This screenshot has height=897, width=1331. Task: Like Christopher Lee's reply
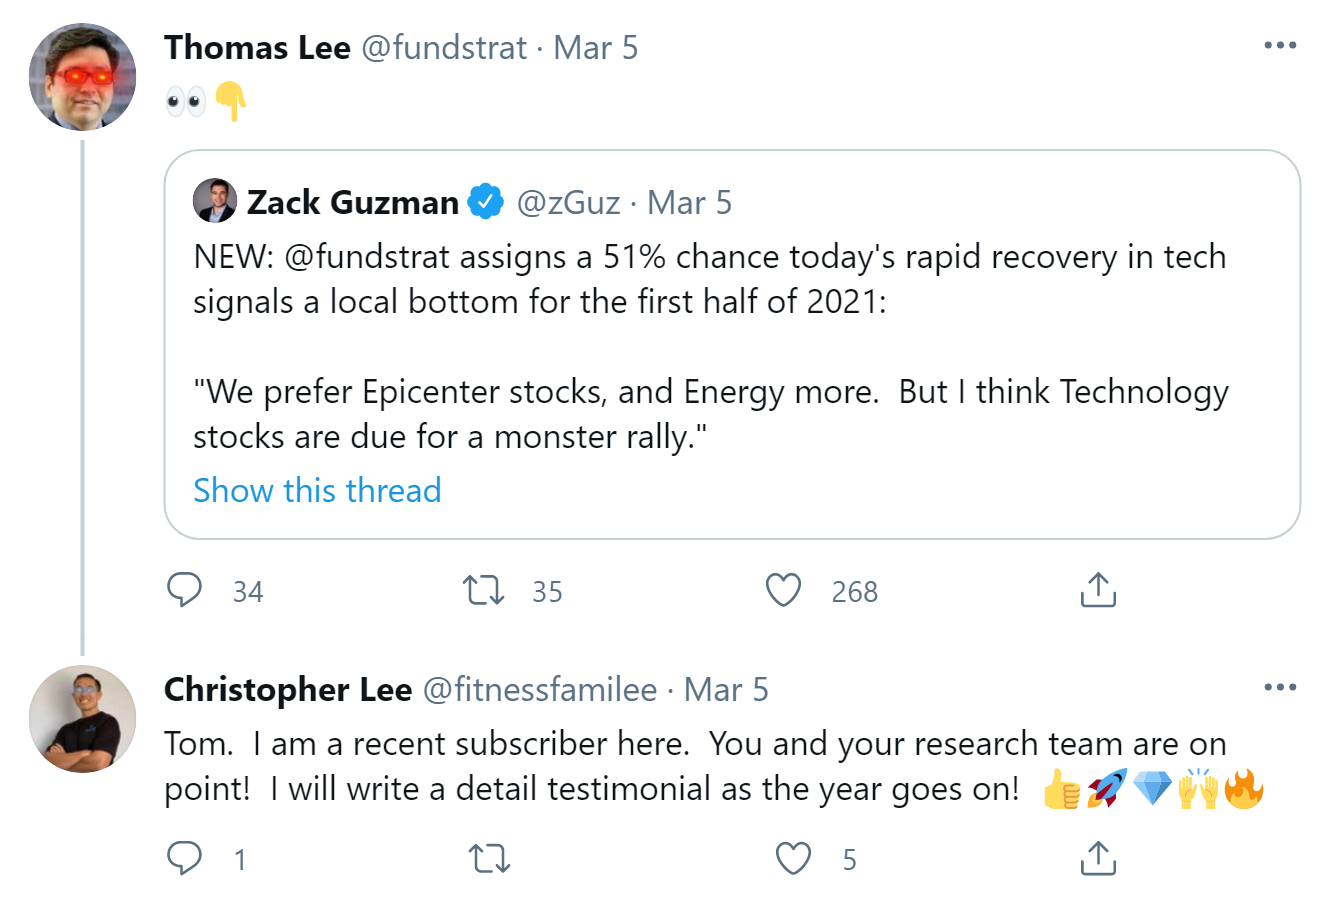click(x=793, y=858)
